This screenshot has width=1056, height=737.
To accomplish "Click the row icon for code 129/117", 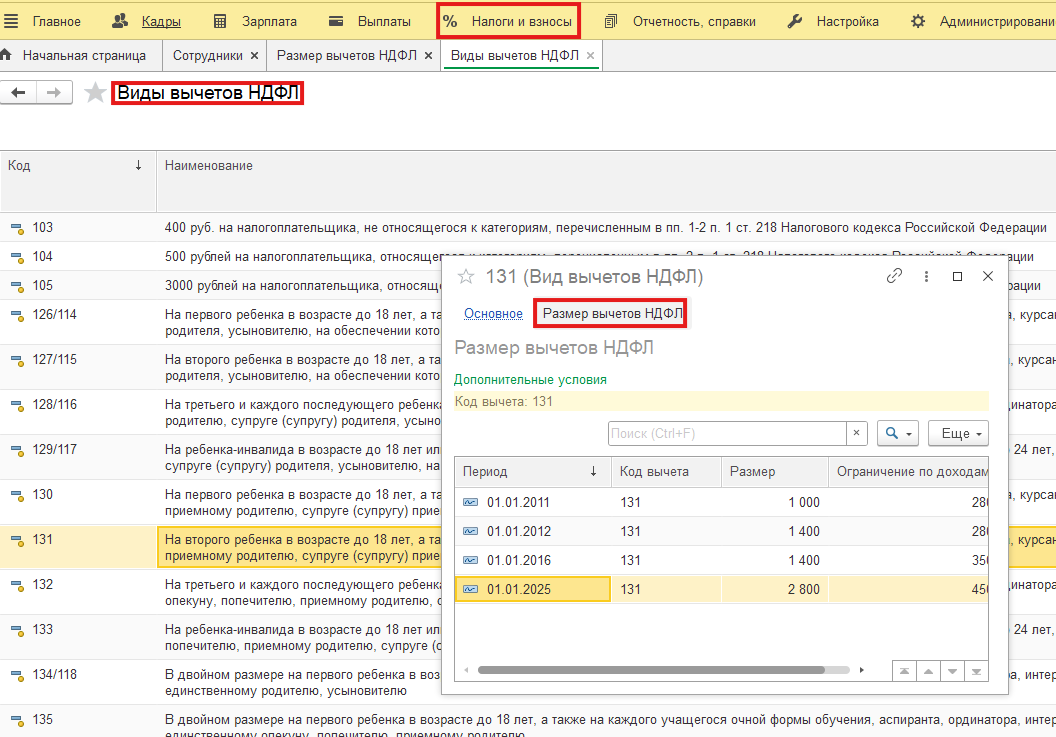I will pos(17,451).
